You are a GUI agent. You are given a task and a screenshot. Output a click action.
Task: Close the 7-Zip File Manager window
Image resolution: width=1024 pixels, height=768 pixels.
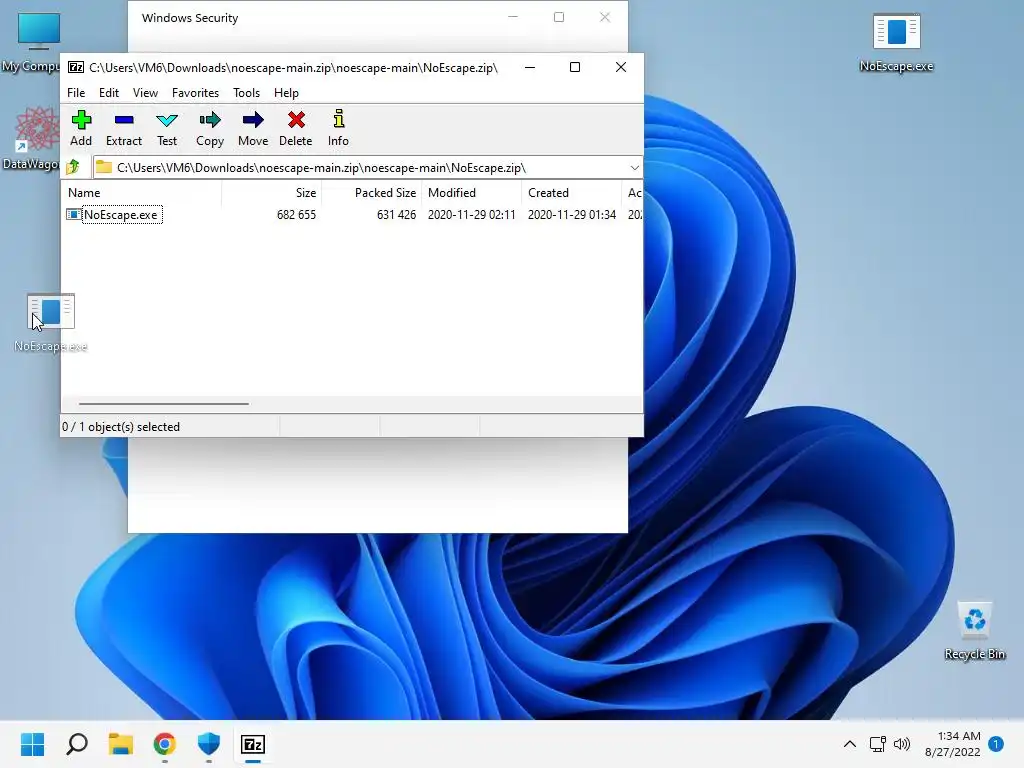621,67
